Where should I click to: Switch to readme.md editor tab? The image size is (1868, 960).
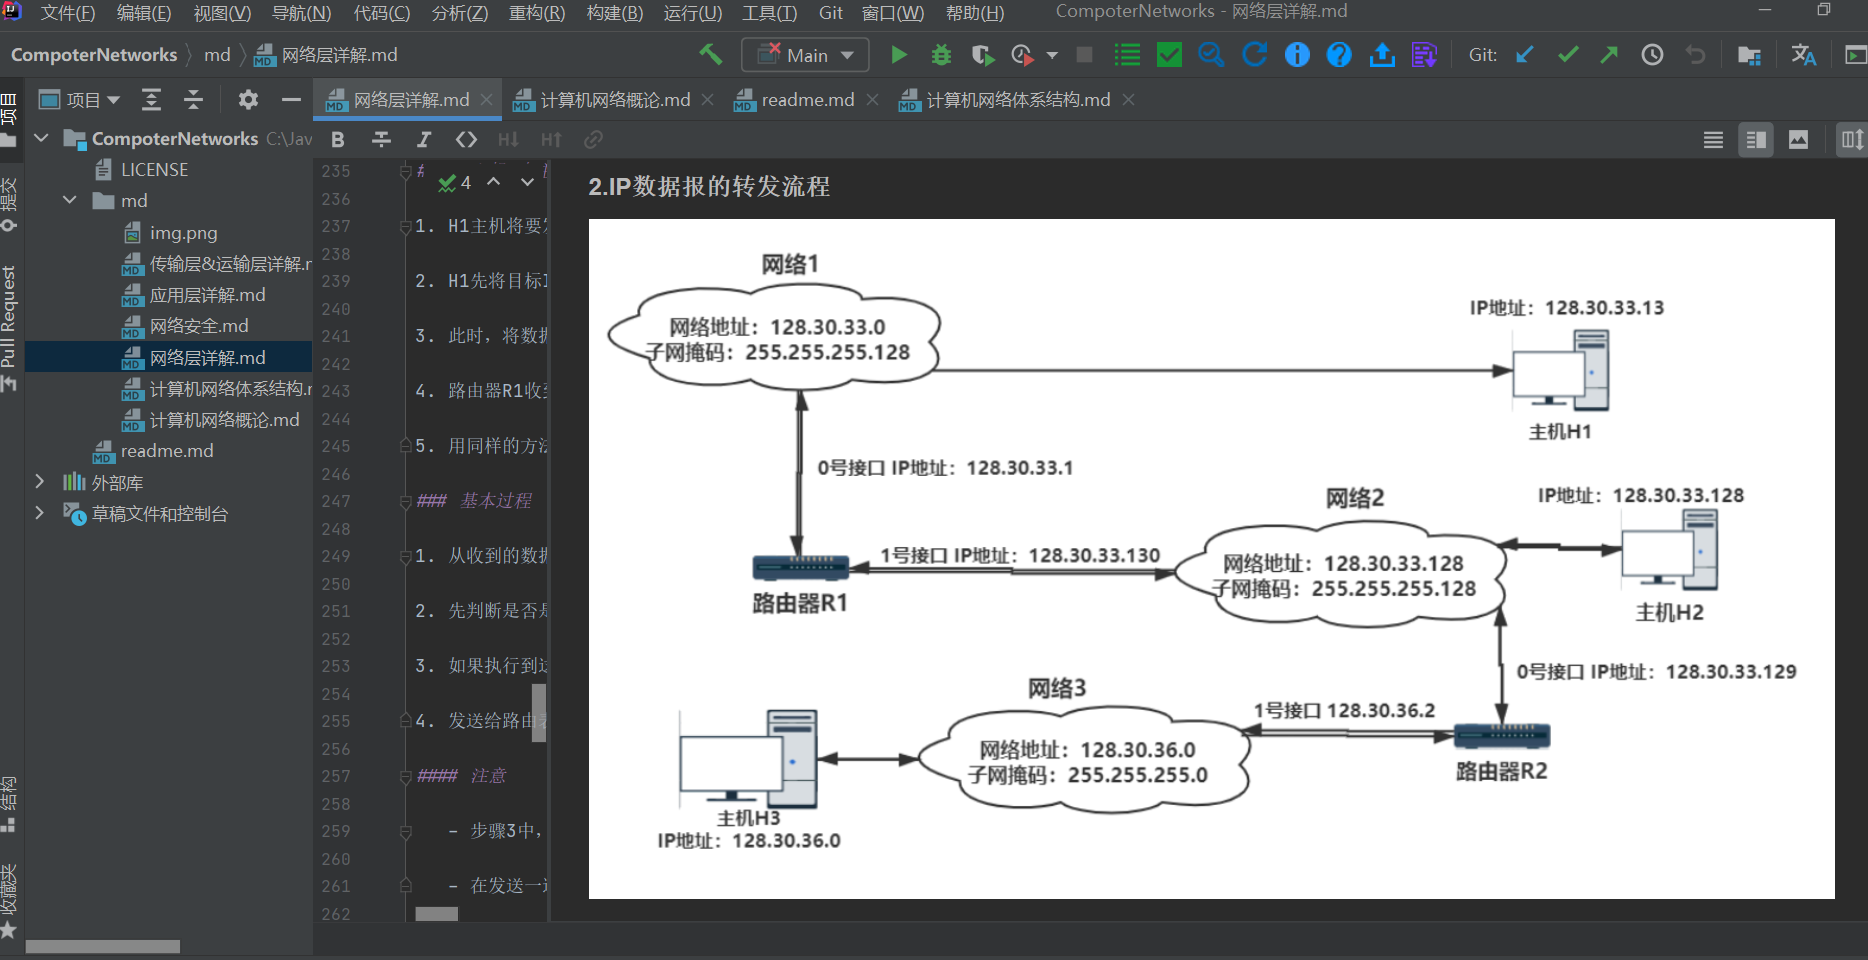(807, 100)
